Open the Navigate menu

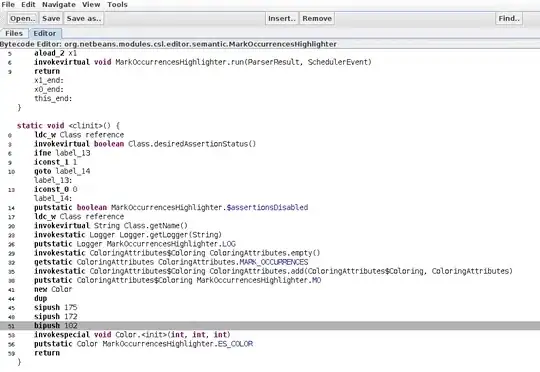[x=59, y=4]
